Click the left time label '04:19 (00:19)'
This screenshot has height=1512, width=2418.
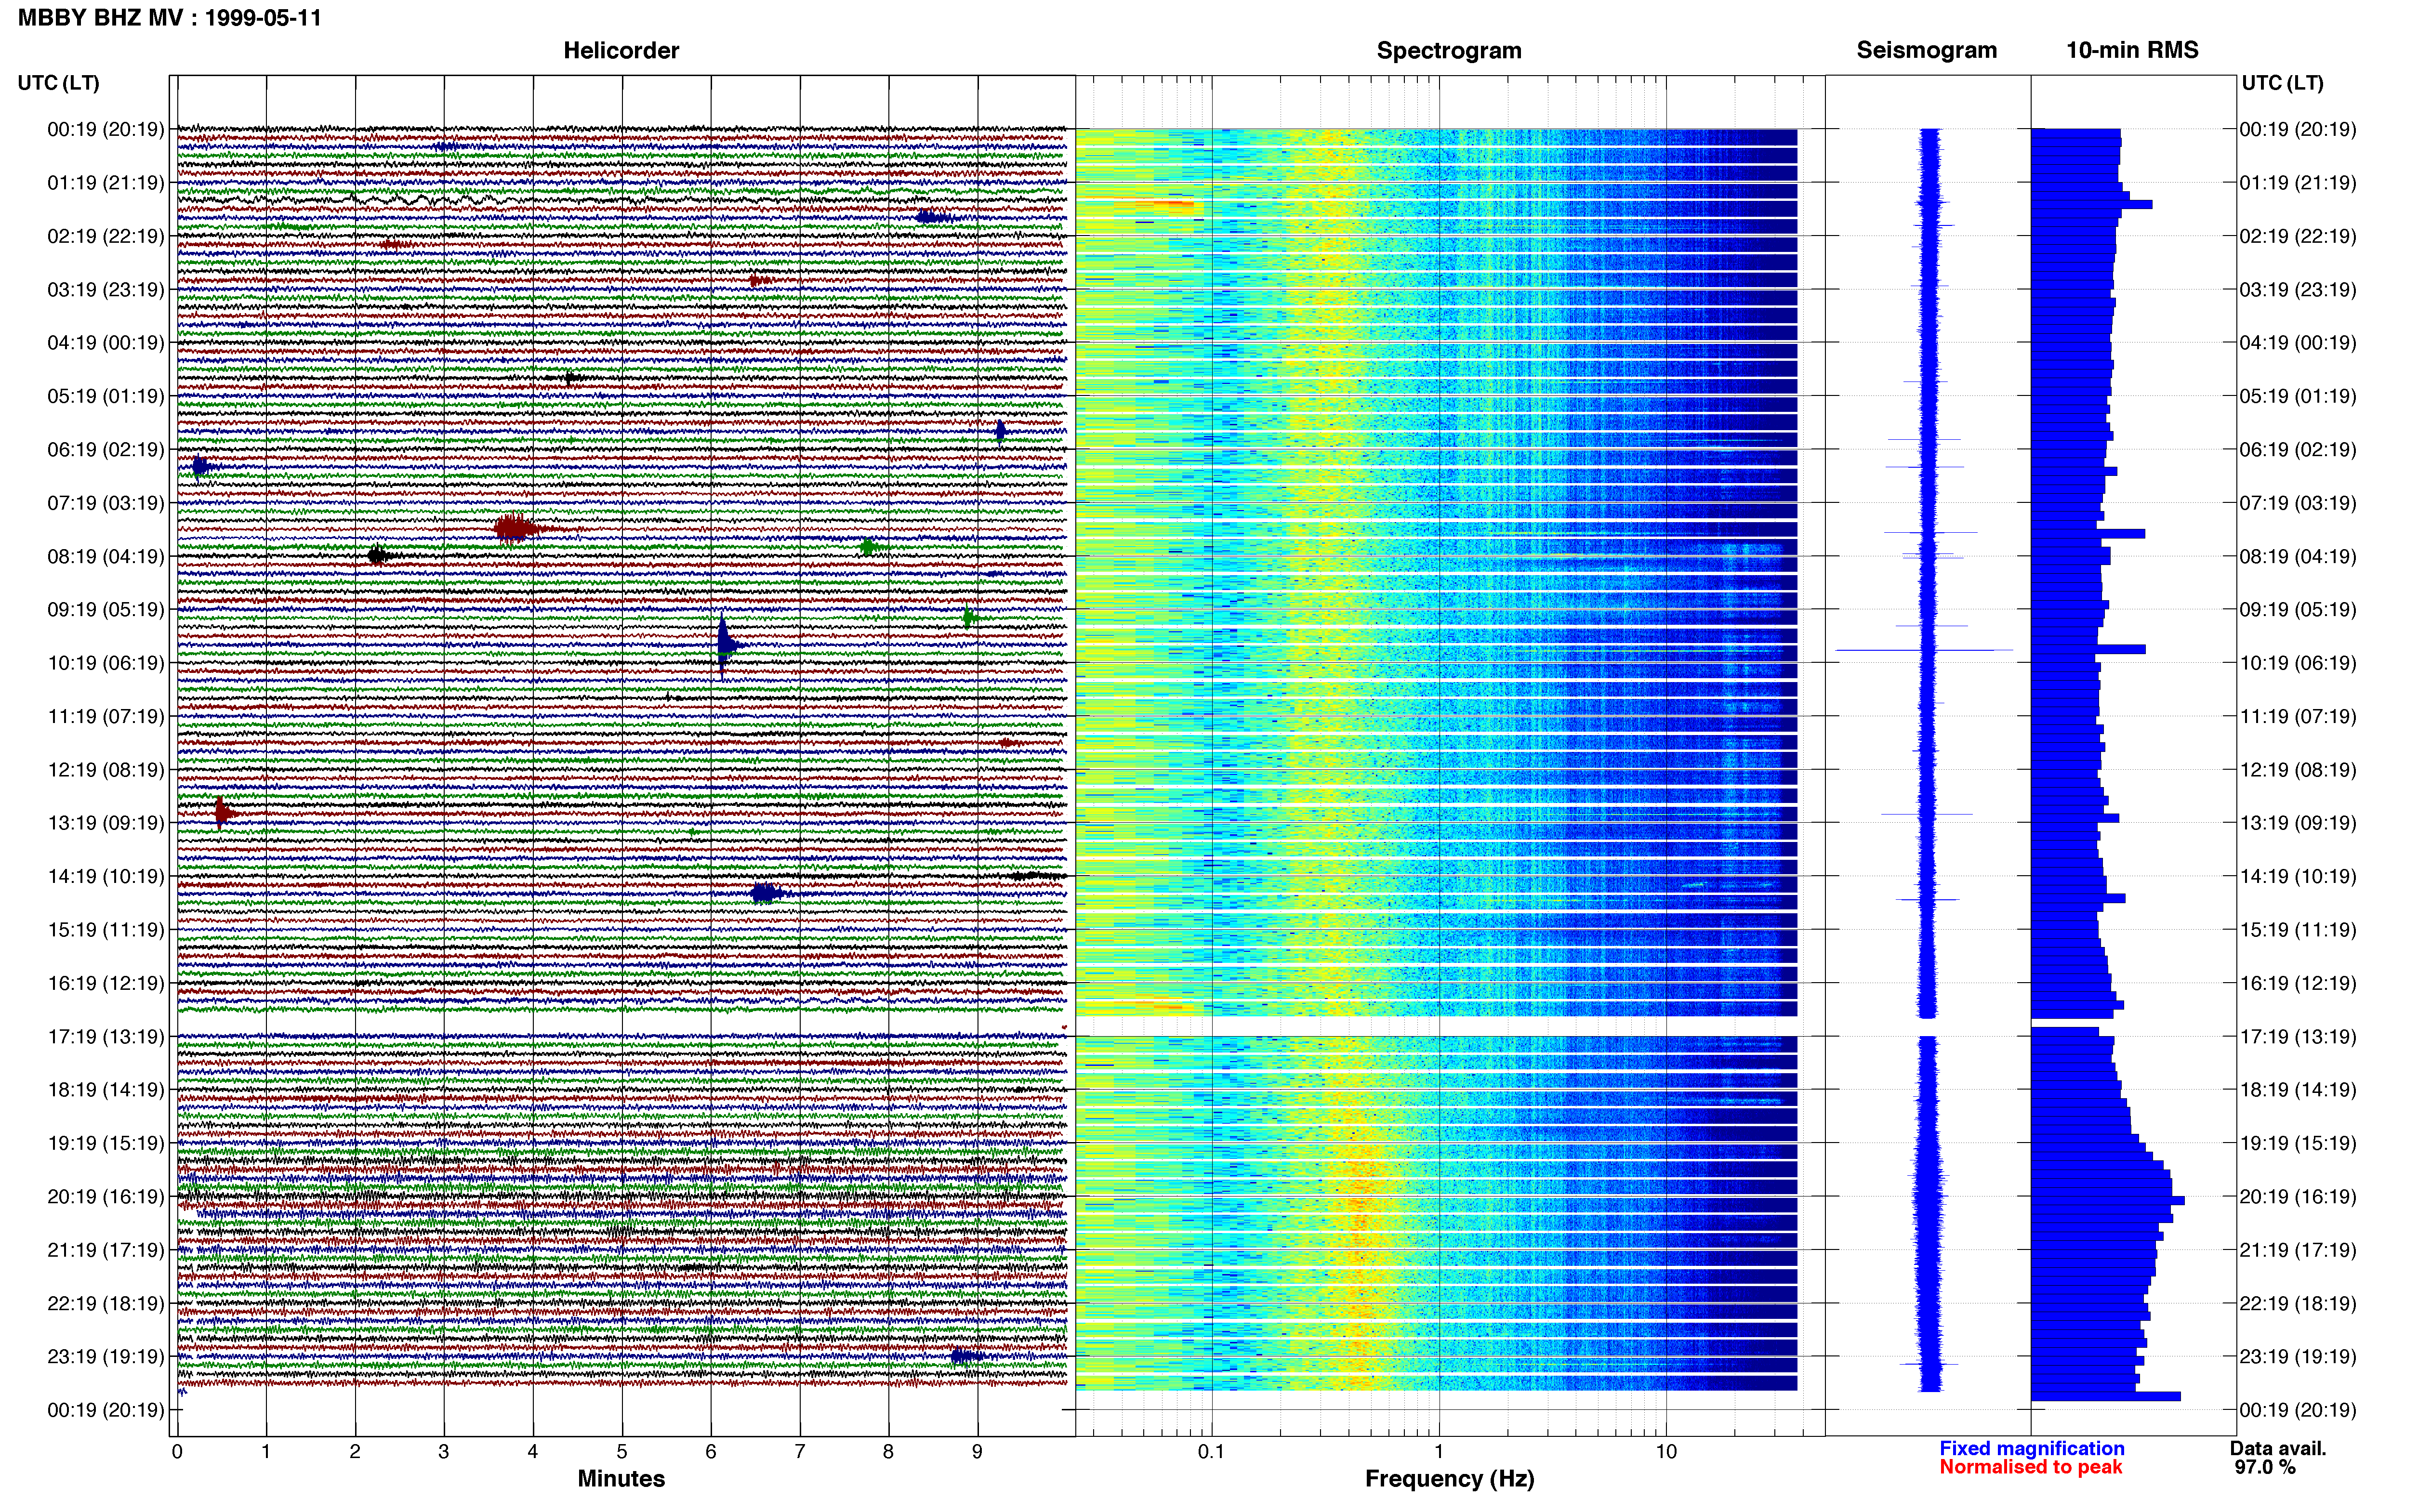coord(106,343)
